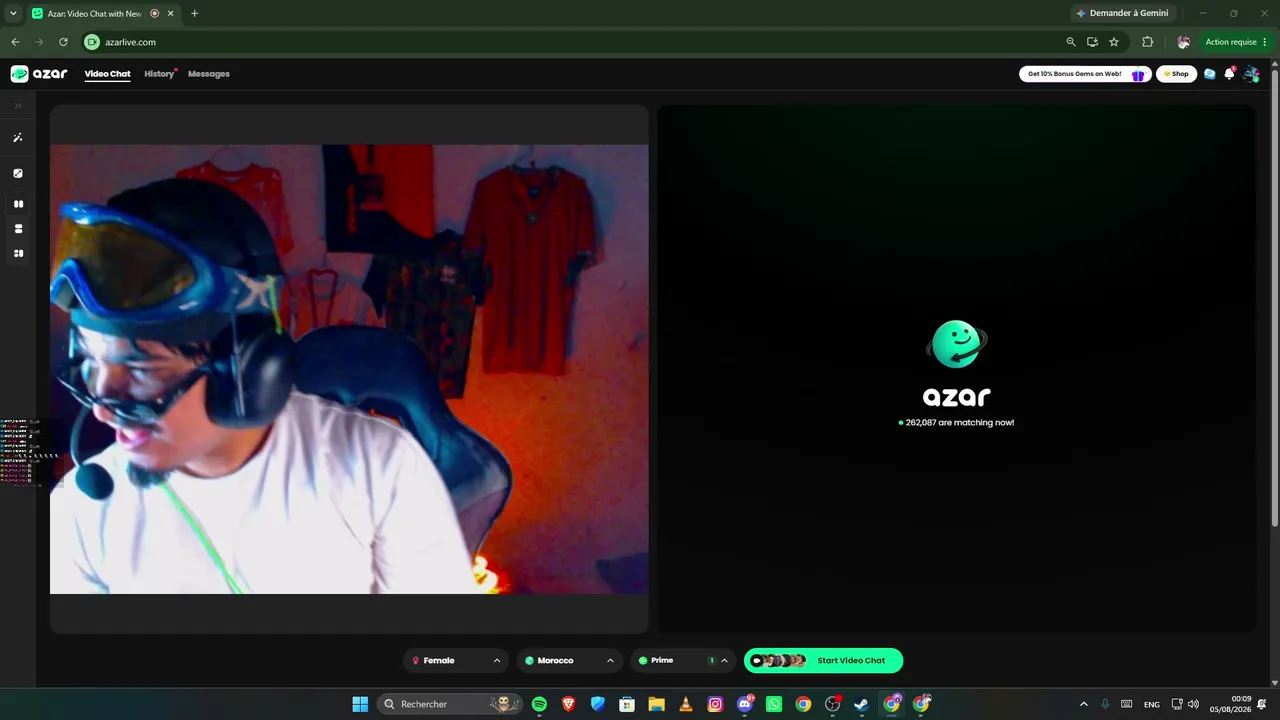This screenshot has width=1280, height=720.
Task: Close the Azar browser tab
Action: click(172, 14)
